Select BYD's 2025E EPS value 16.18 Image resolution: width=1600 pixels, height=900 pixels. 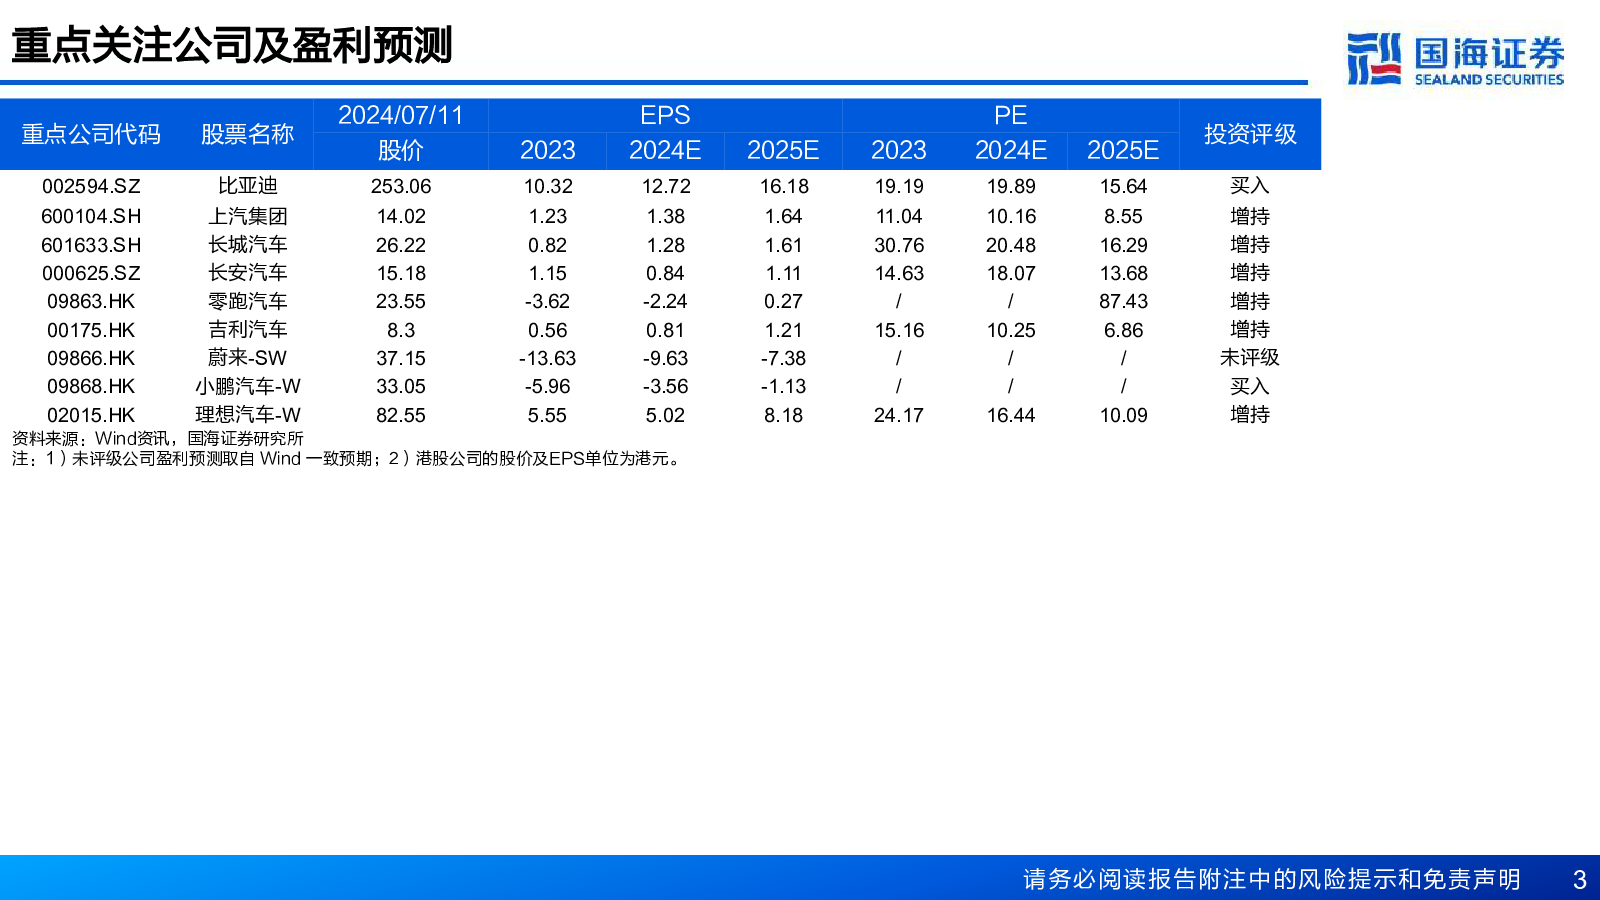(x=784, y=186)
